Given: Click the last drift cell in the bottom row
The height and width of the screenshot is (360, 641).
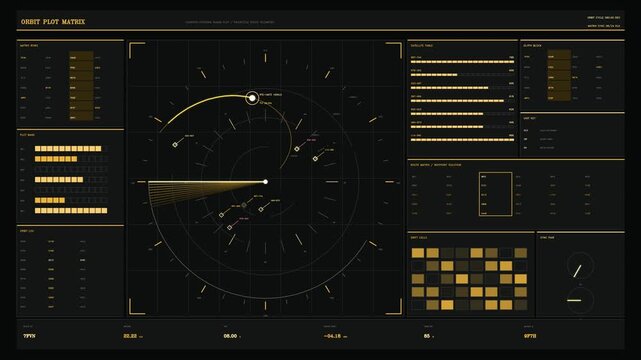Looking at the screenshot, I should [520, 305].
